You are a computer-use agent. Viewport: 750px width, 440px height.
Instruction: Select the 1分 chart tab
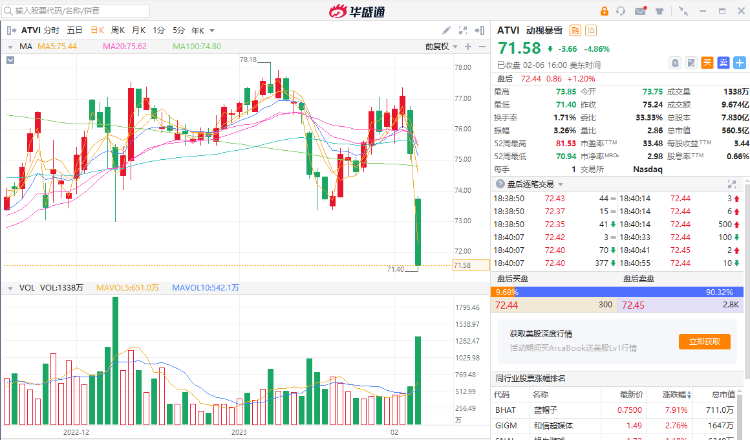159,31
